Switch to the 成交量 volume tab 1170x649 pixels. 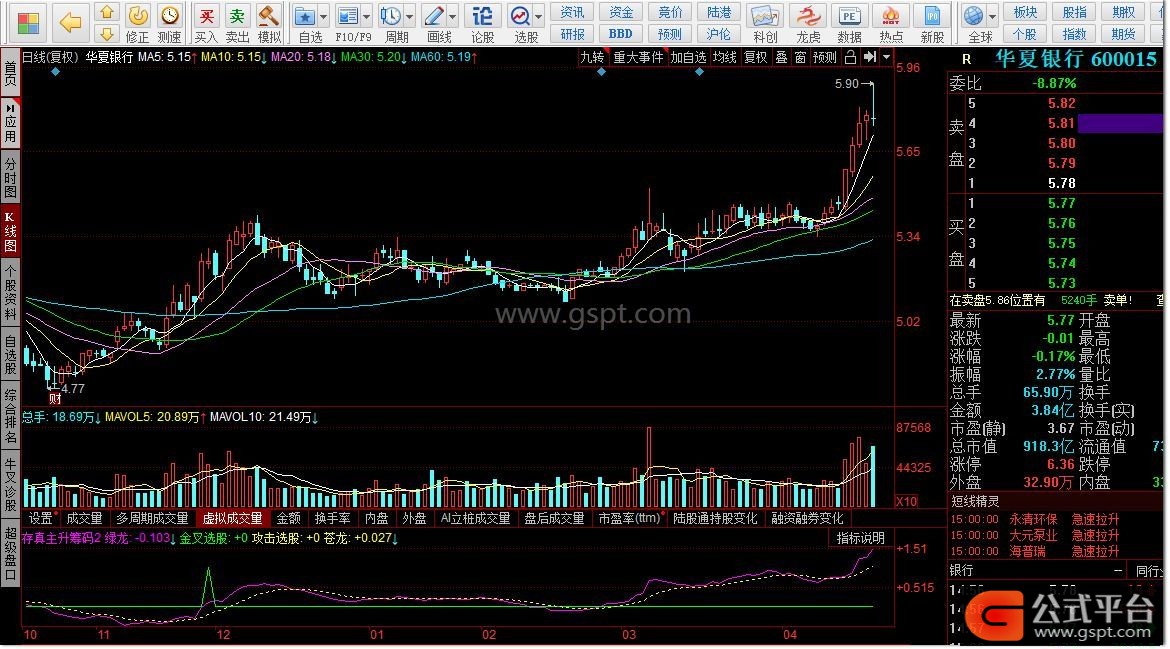(84, 518)
